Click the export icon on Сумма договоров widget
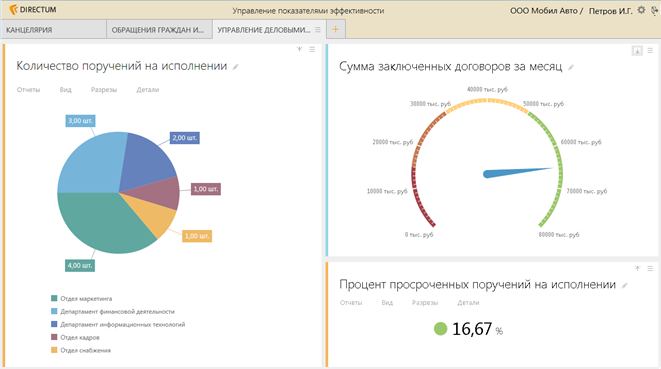This screenshot has height=369, width=661. [x=637, y=51]
